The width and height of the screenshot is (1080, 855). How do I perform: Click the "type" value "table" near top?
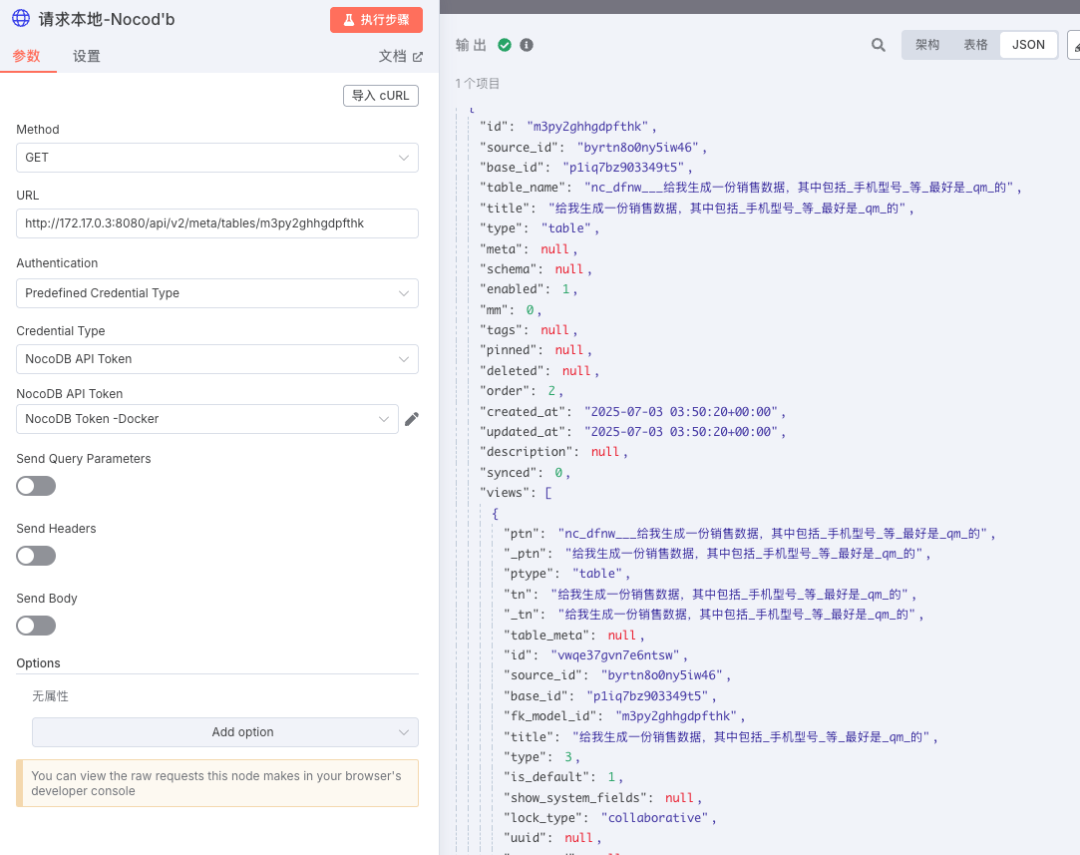click(x=566, y=229)
